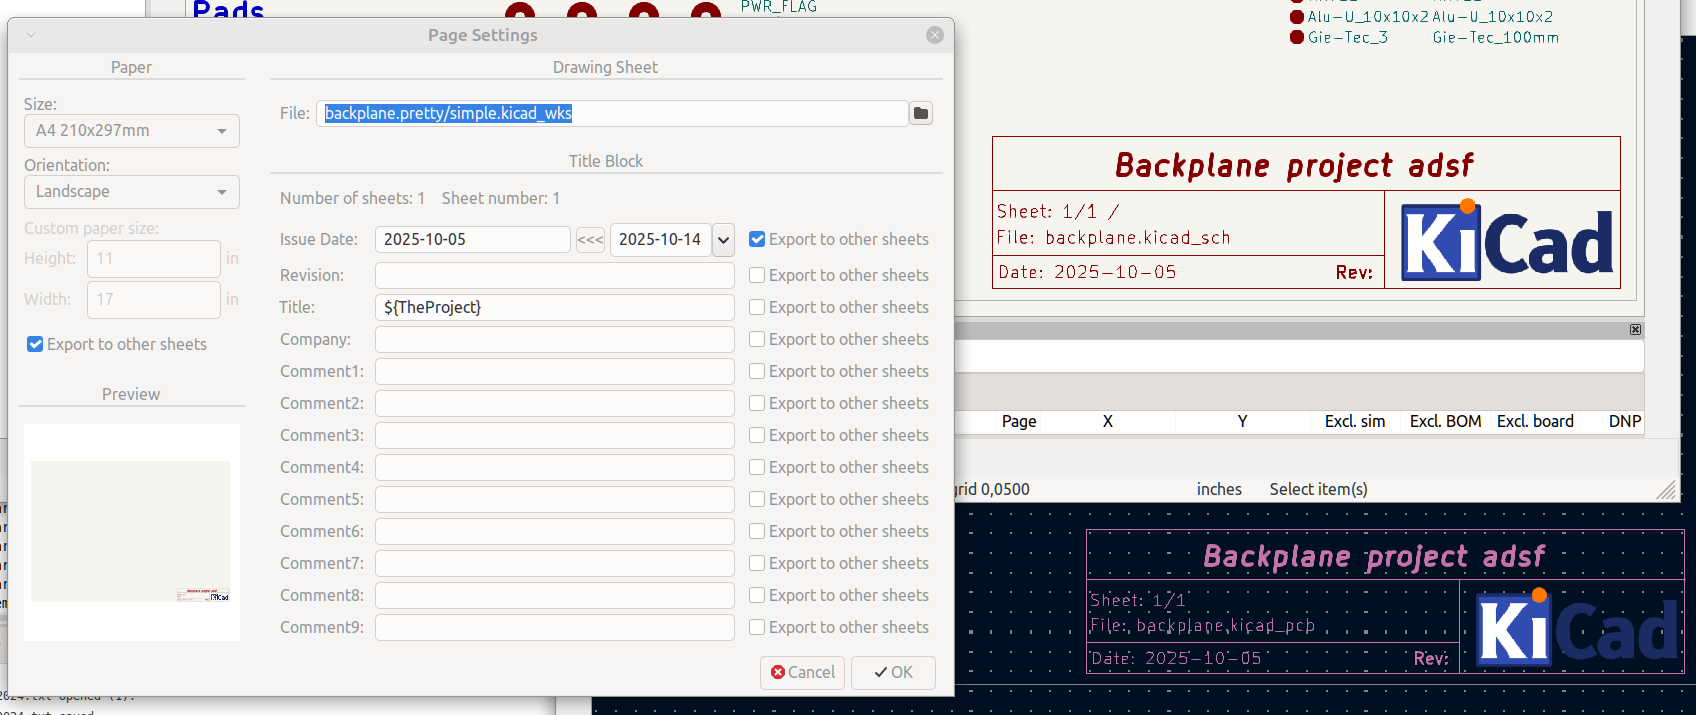Click the Company text field
Screen dimensions: 1696x715
pos(554,340)
